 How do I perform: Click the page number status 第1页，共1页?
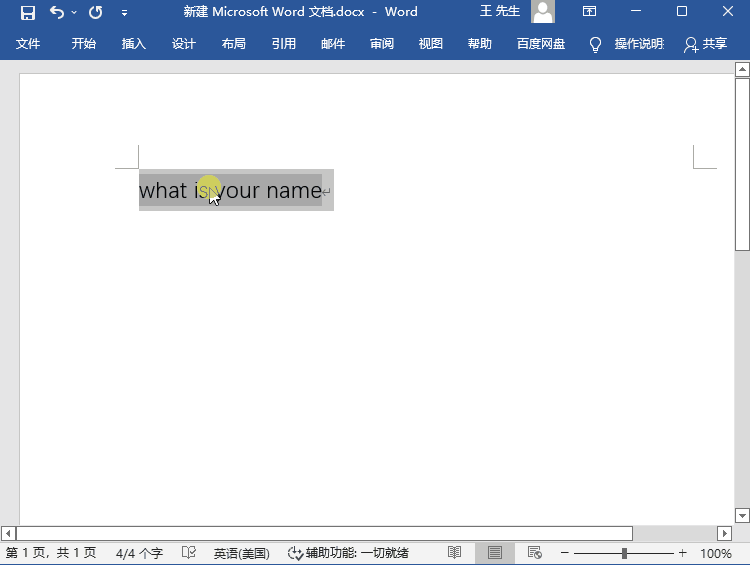click(x=51, y=553)
